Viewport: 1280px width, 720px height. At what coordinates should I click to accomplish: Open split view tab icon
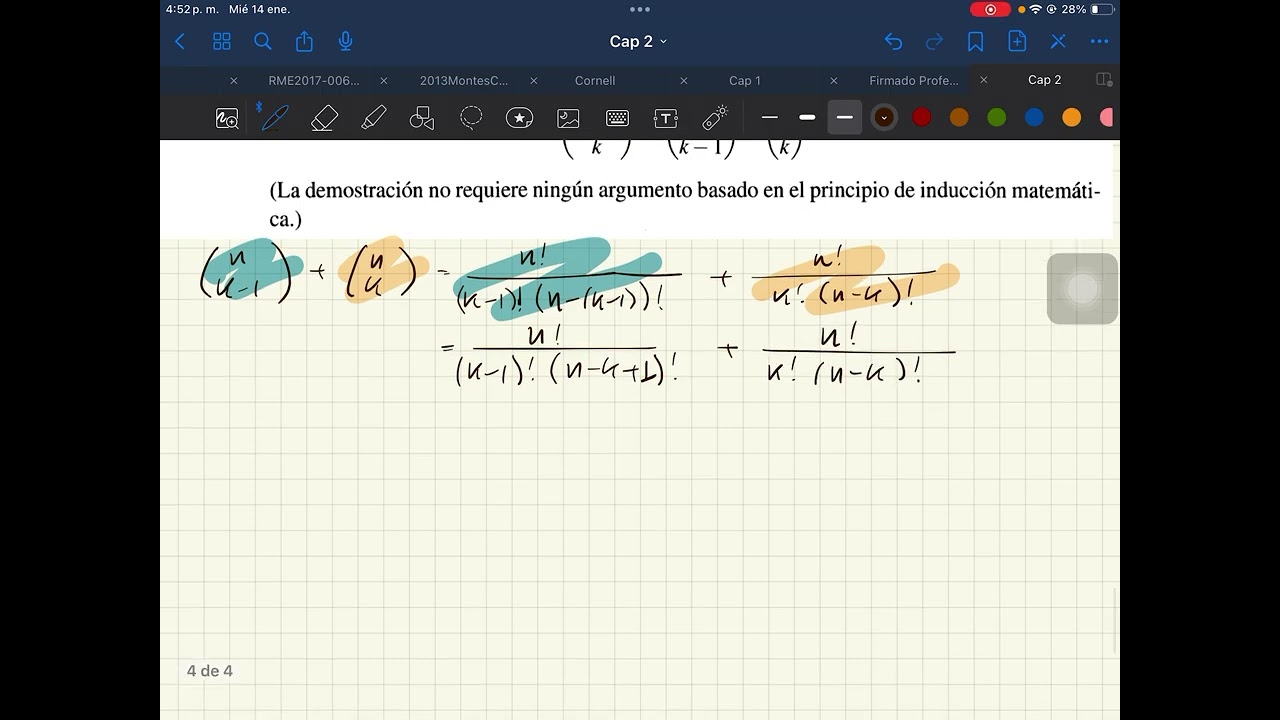[x=1104, y=80]
